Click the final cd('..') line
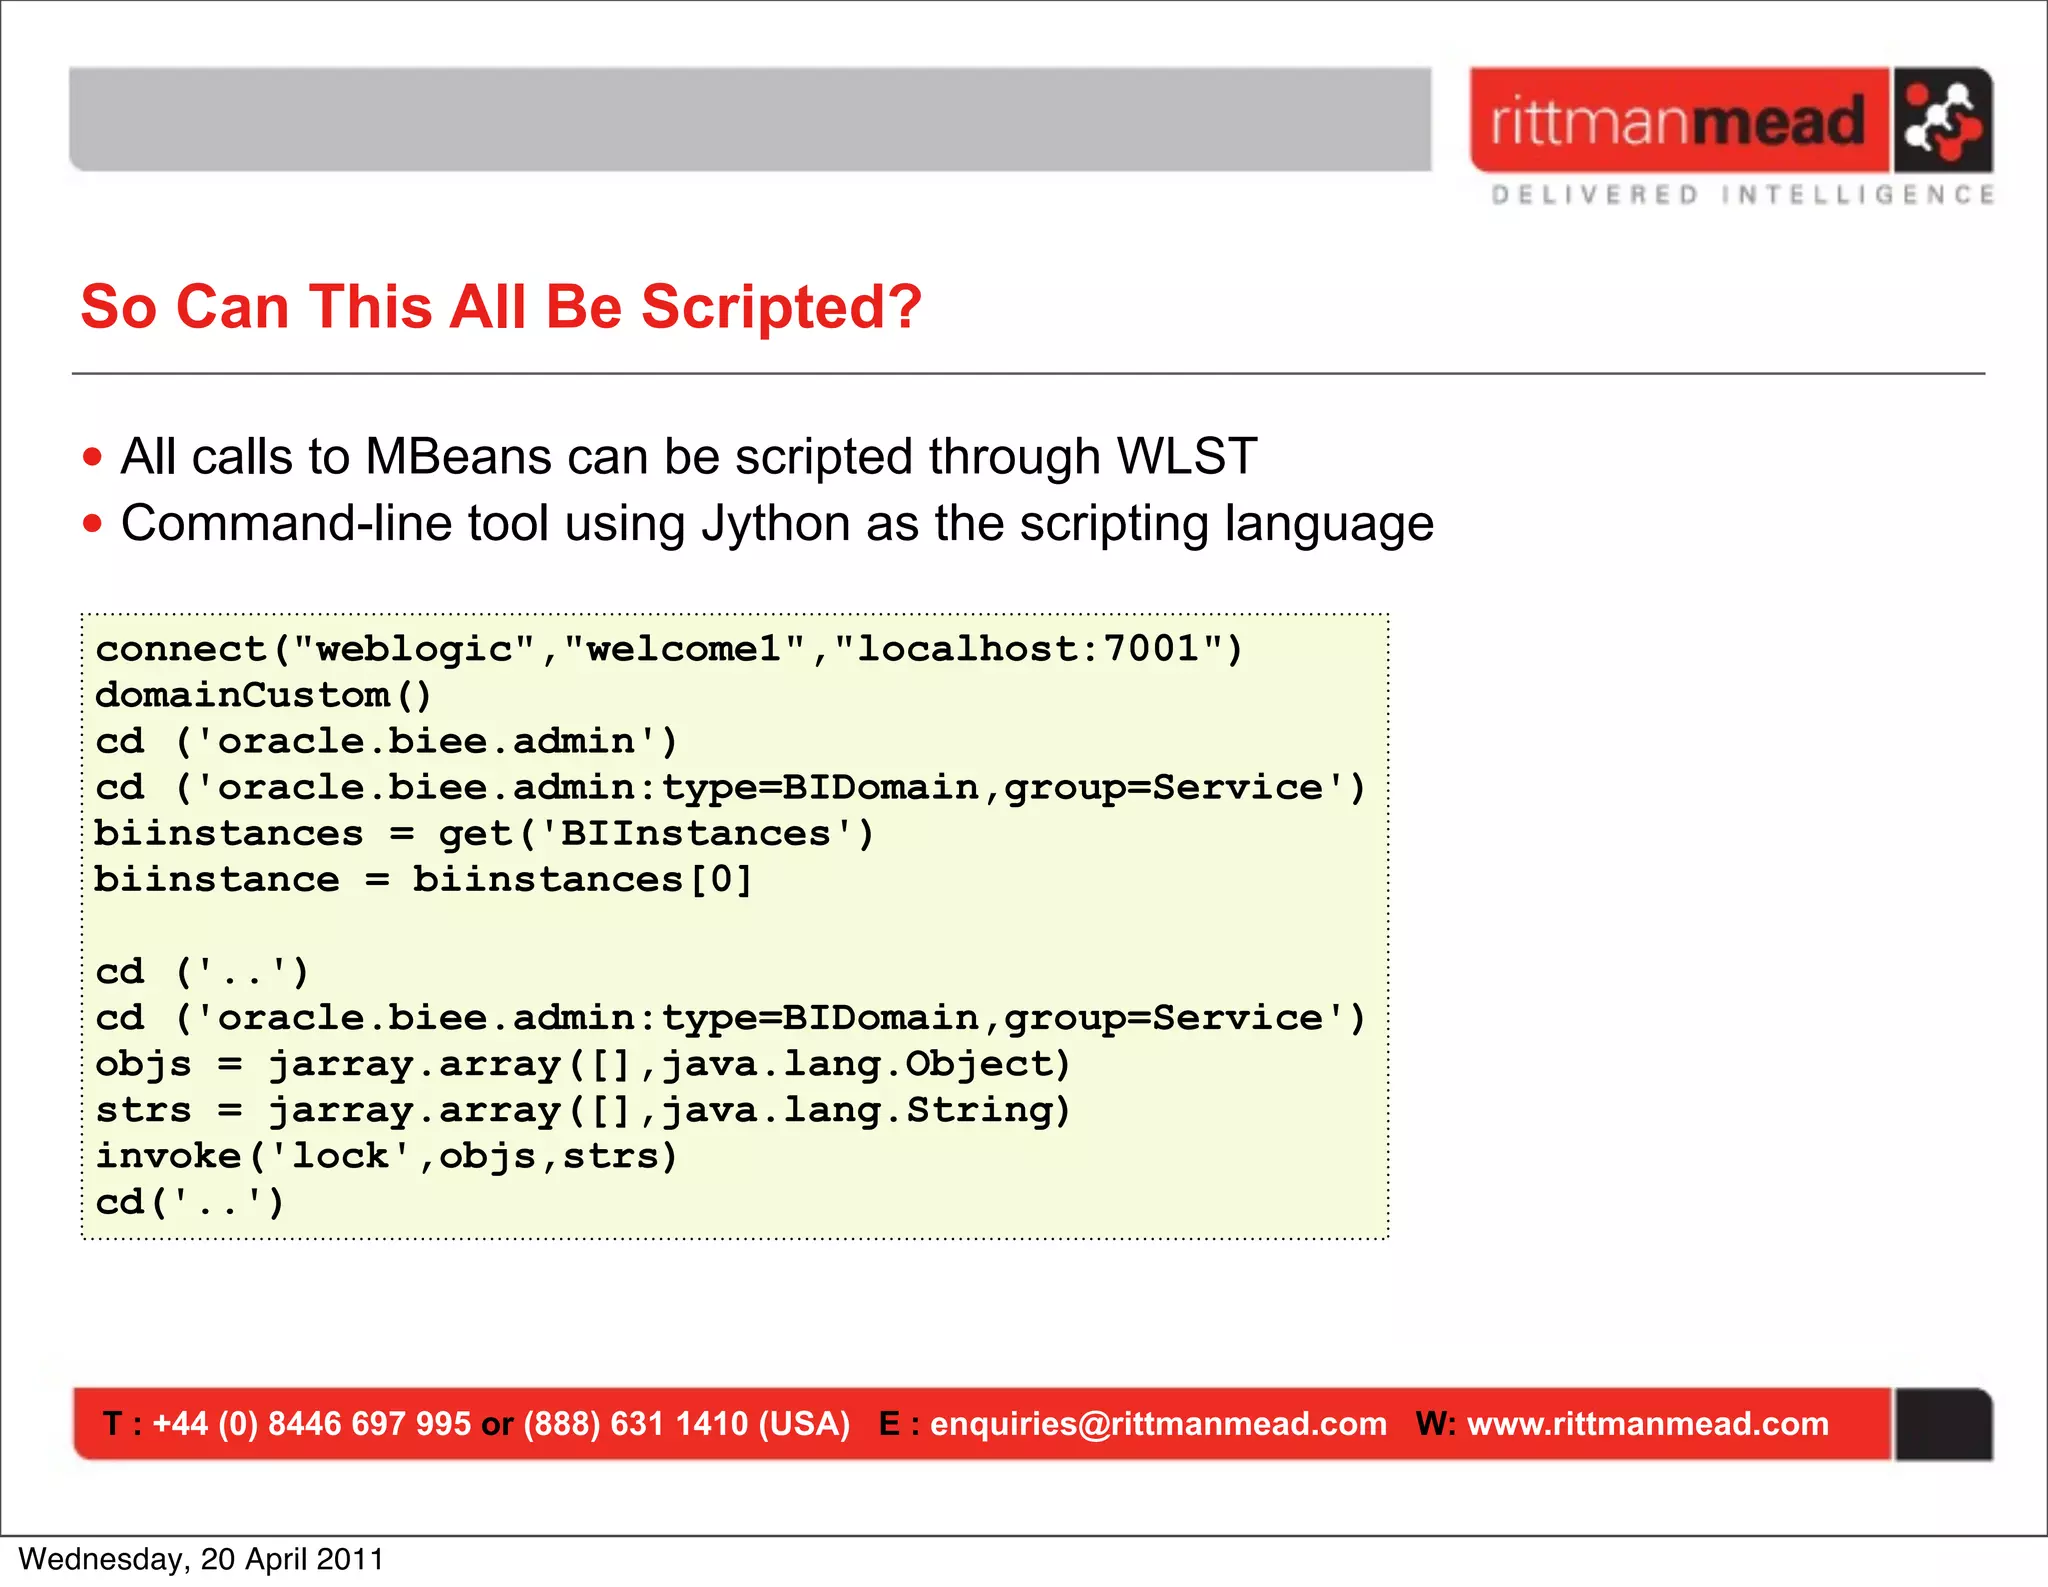Screen dimensions: 2048x1587 coord(190,1202)
